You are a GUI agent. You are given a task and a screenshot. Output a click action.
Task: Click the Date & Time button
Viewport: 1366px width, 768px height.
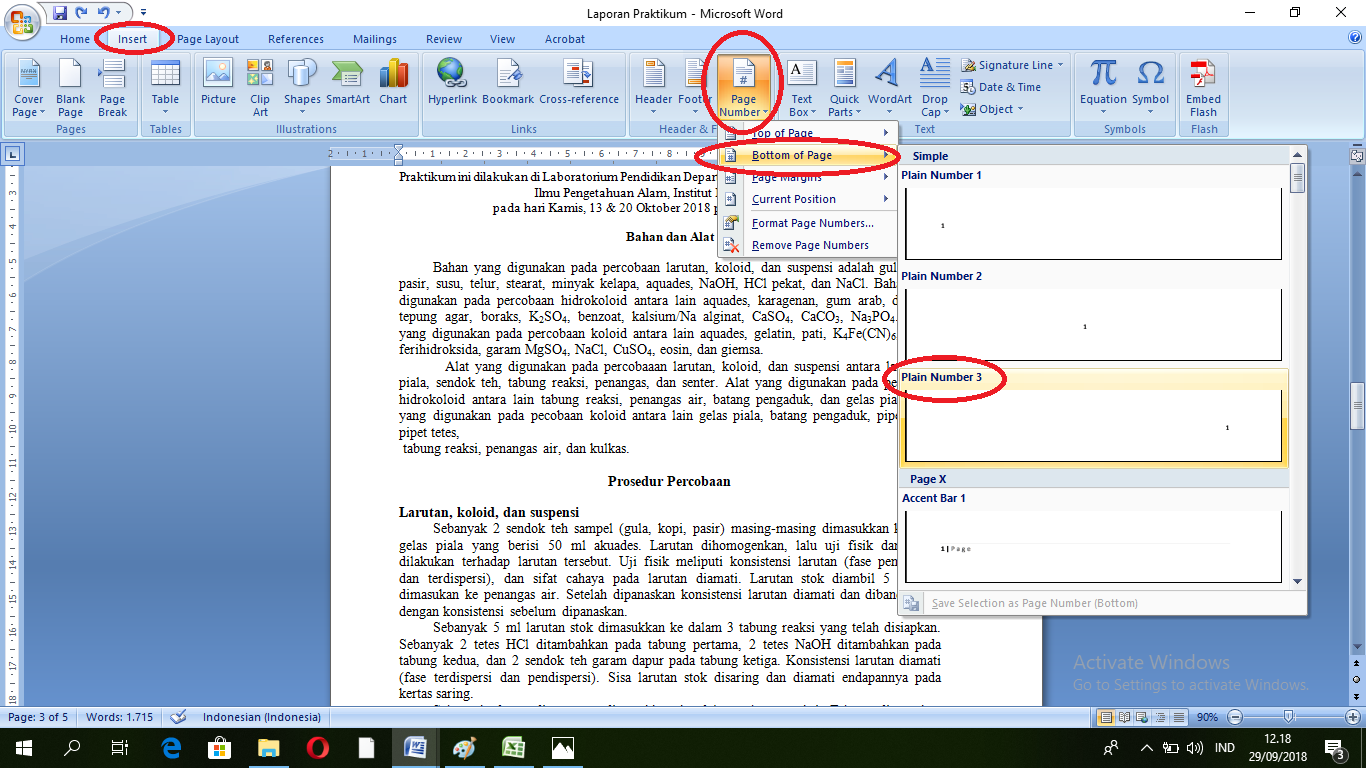pyautogui.click(x=1001, y=87)
